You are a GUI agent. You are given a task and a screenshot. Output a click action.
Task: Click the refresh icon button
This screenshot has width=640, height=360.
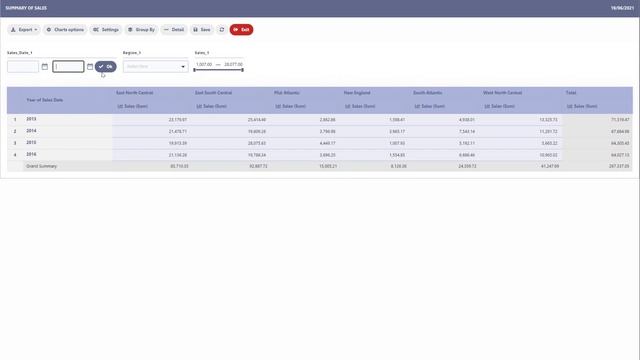(x=222, y=30)
